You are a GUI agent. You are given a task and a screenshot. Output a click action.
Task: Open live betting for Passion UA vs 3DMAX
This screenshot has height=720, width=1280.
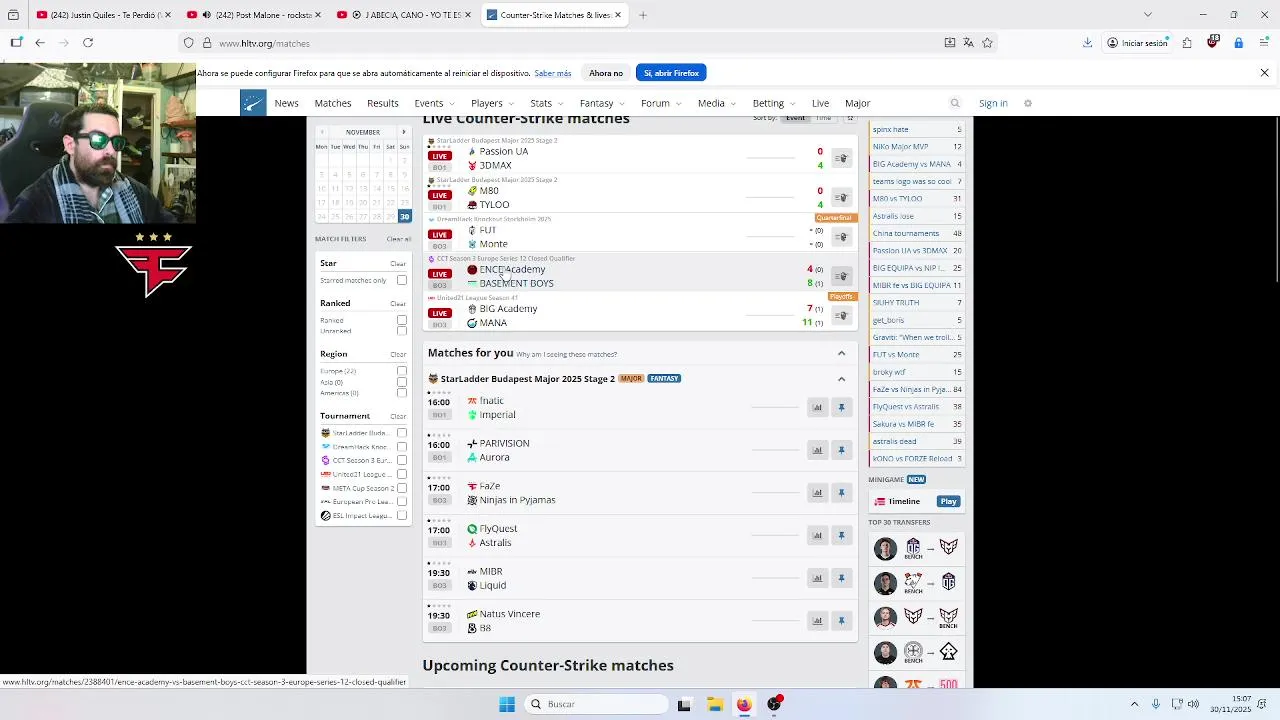point(842,158)
